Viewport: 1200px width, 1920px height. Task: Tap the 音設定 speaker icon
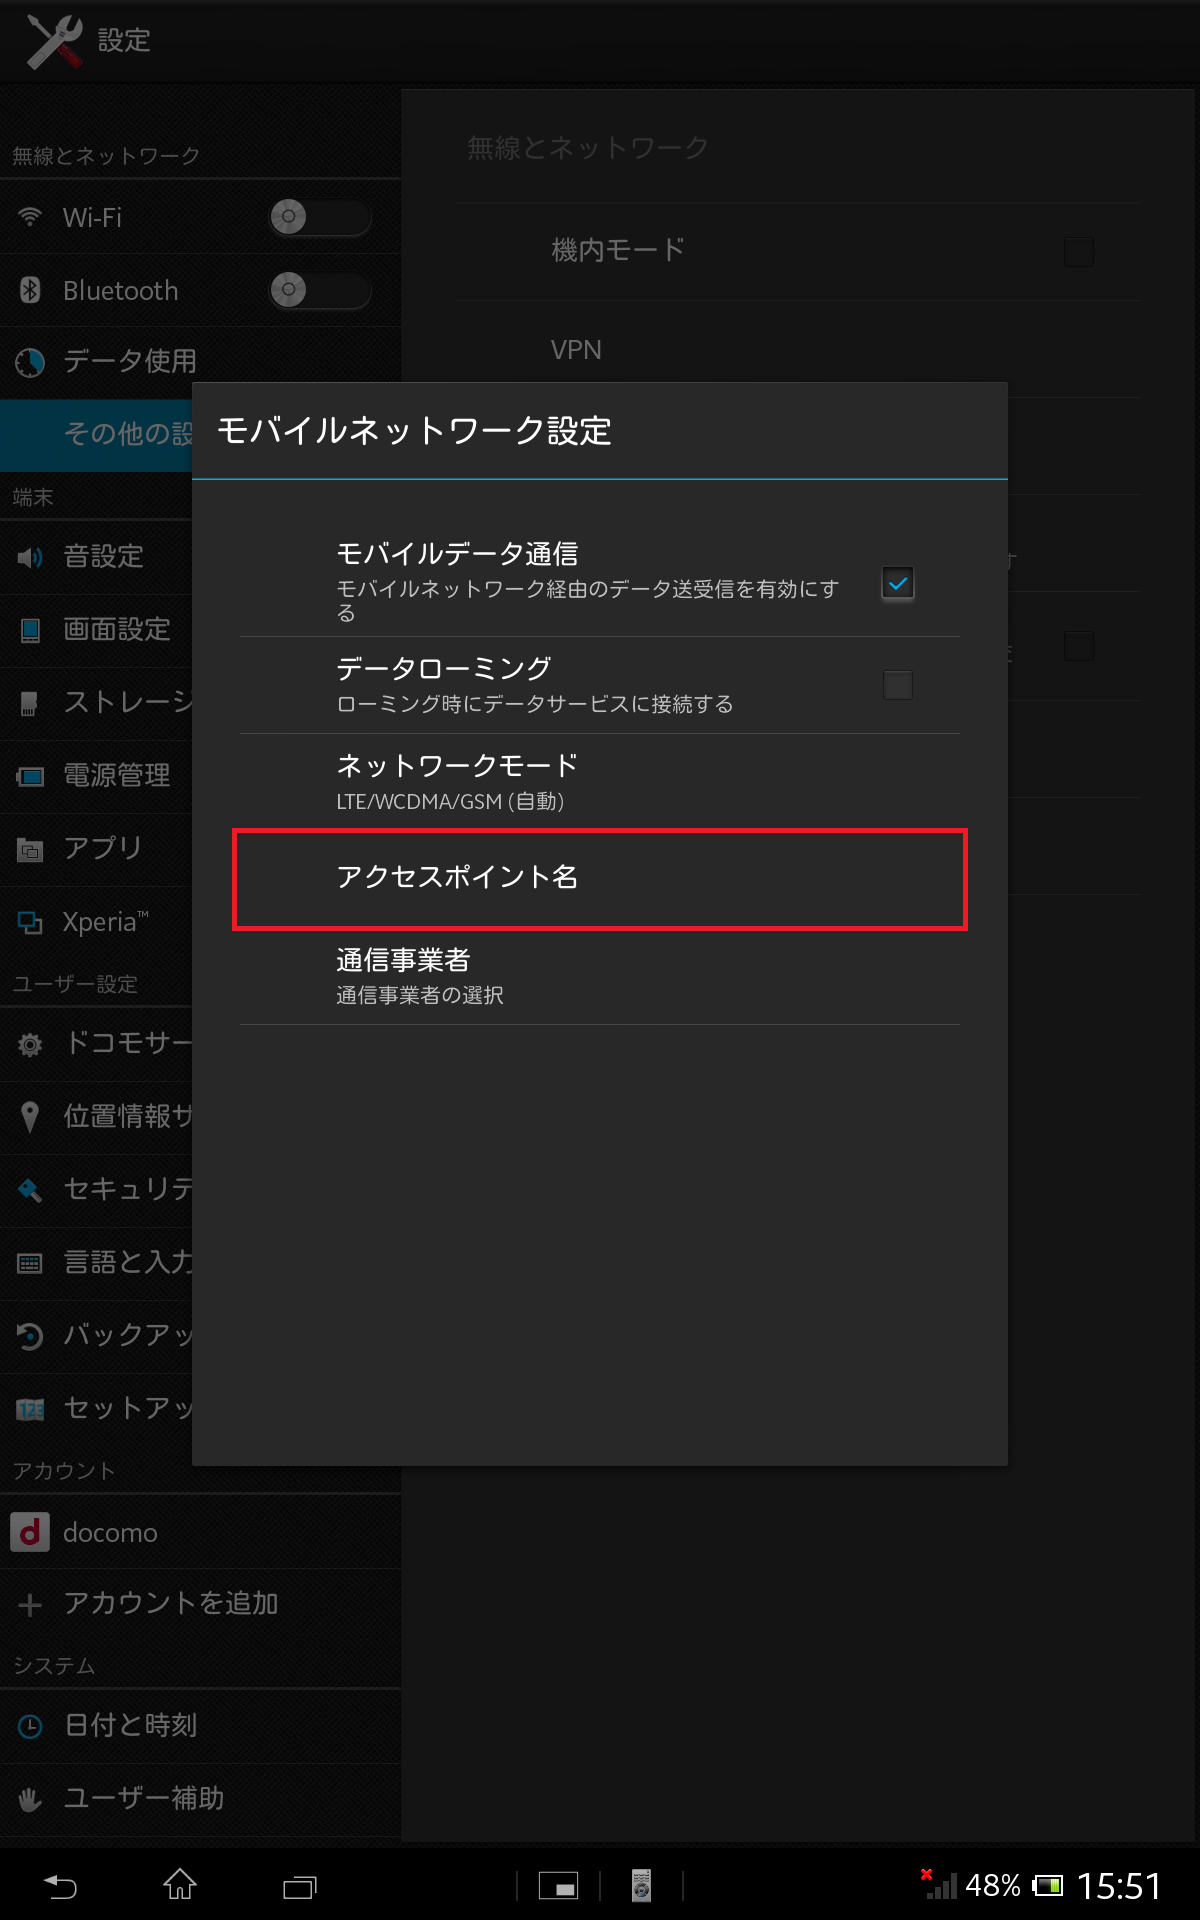pos(30,557)
